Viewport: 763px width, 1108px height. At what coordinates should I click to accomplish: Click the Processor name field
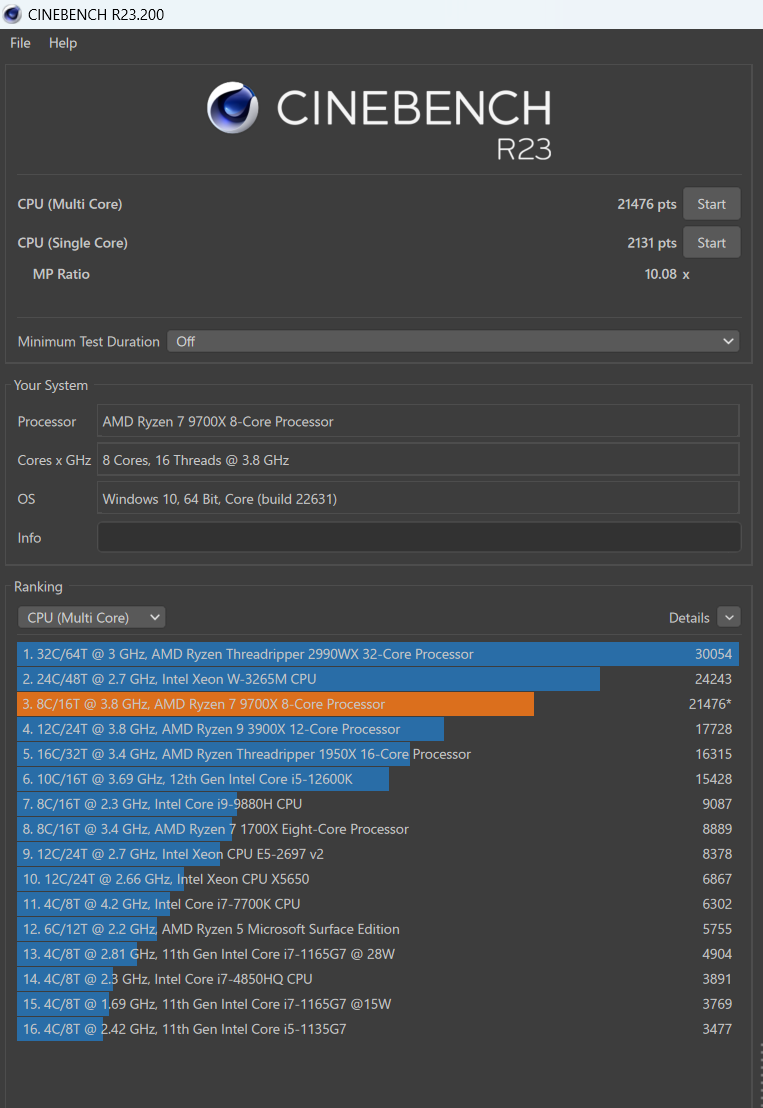(x=418, y=421)
